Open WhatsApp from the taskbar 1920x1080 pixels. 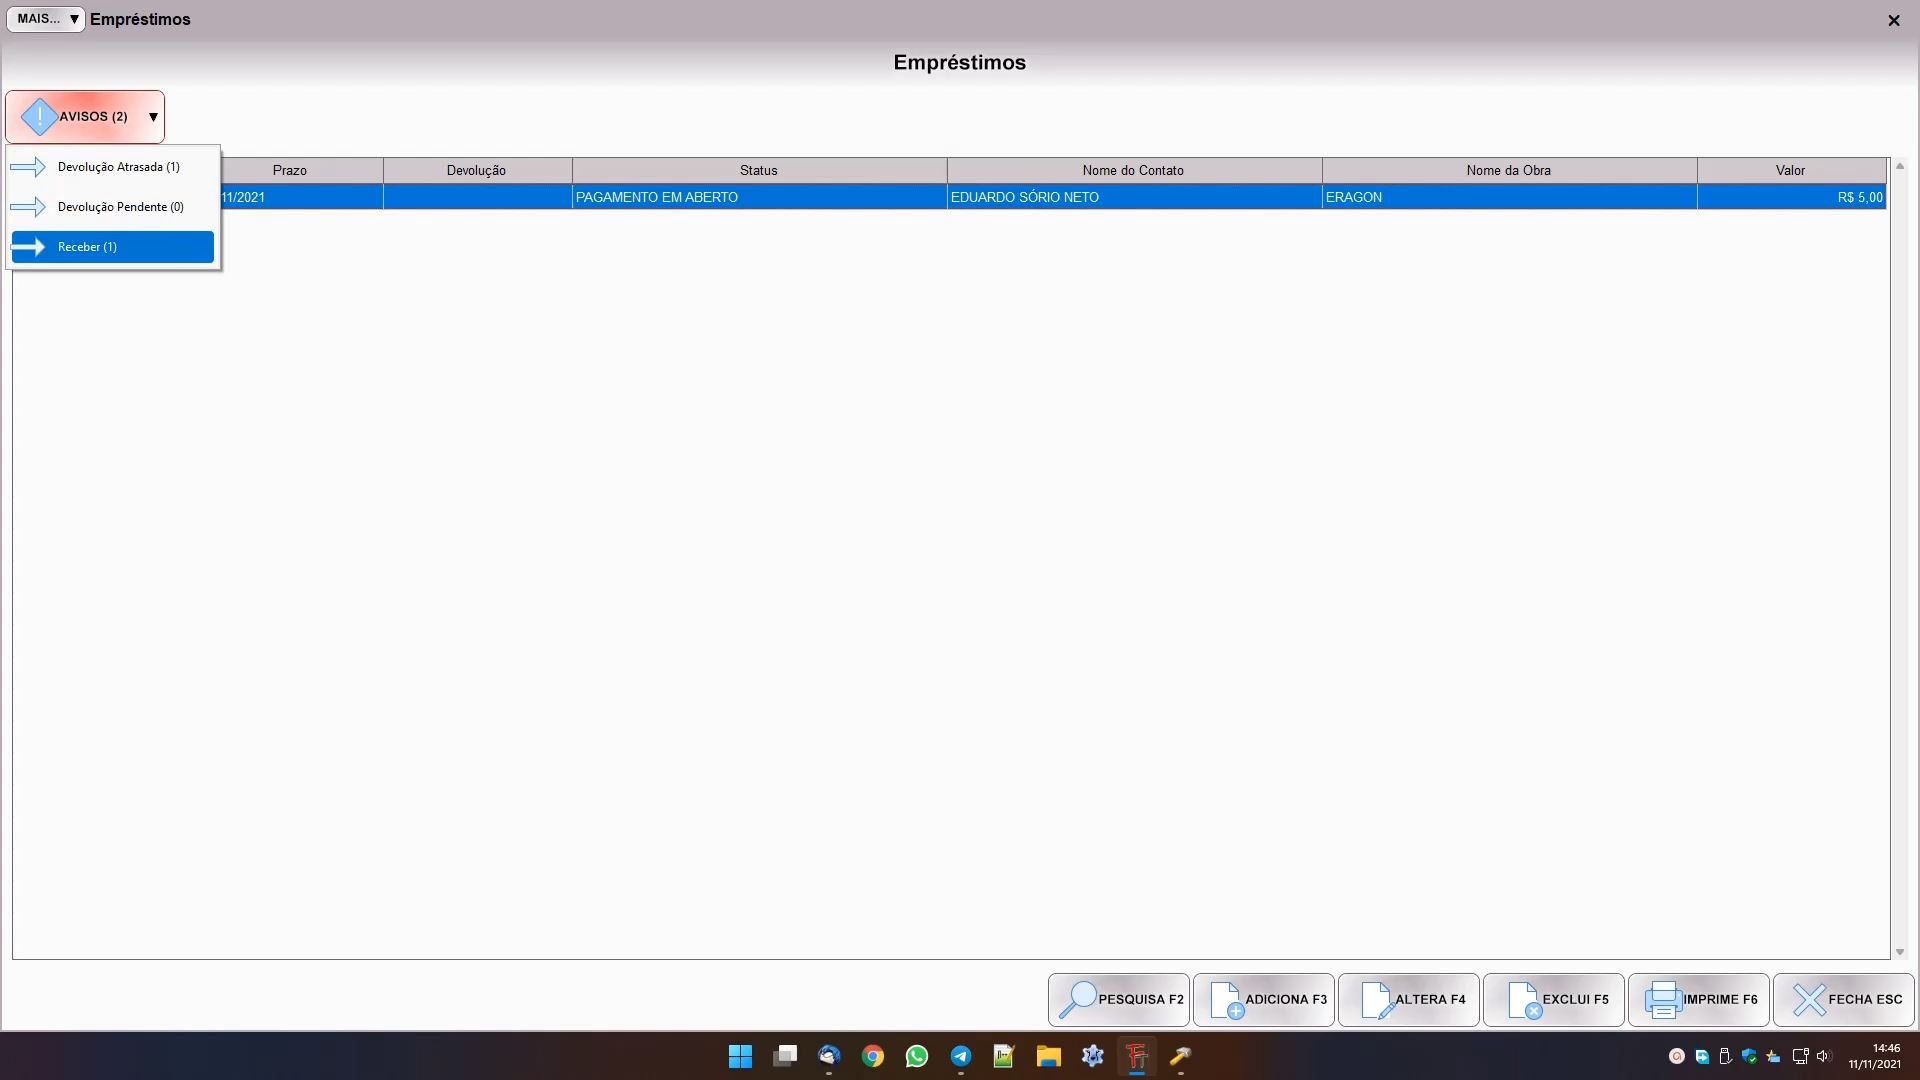point(916,1056)
